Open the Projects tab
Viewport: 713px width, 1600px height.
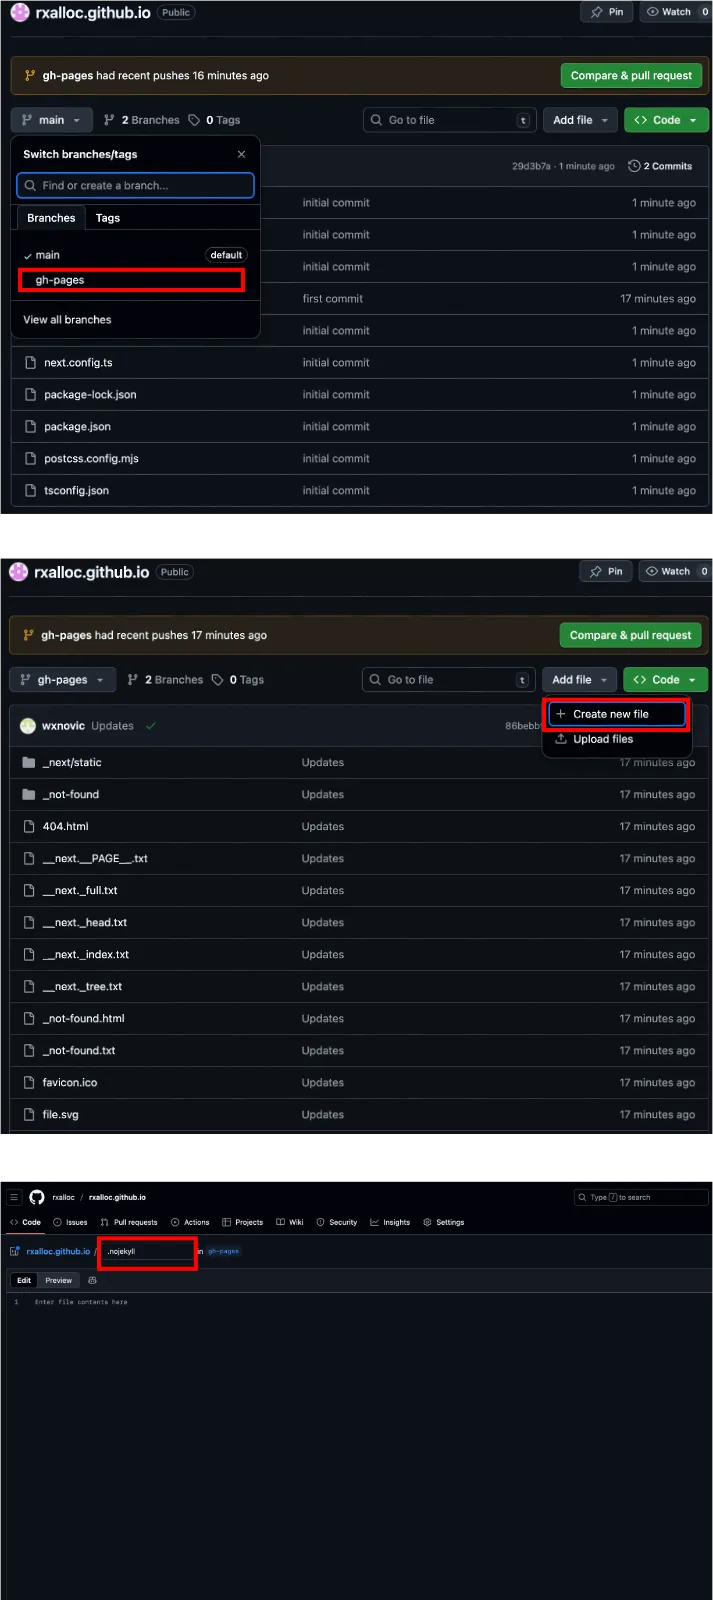pyautogui.click(x=243, y=1222)
